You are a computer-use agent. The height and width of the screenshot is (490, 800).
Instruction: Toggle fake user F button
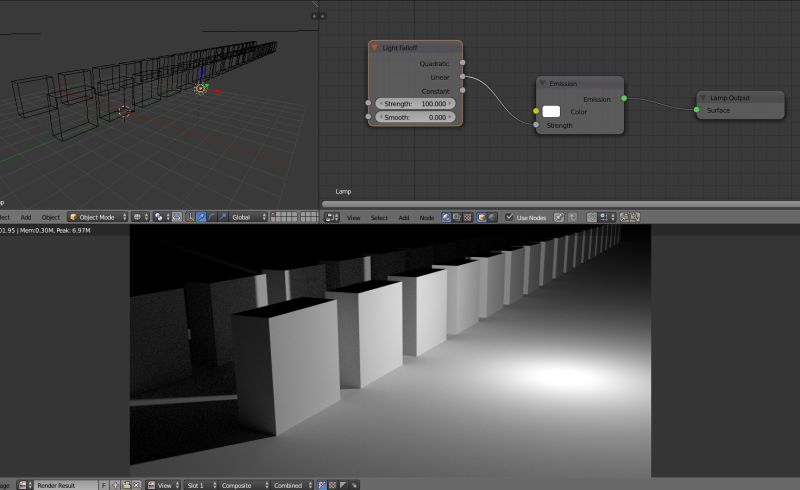coord(104,485)
